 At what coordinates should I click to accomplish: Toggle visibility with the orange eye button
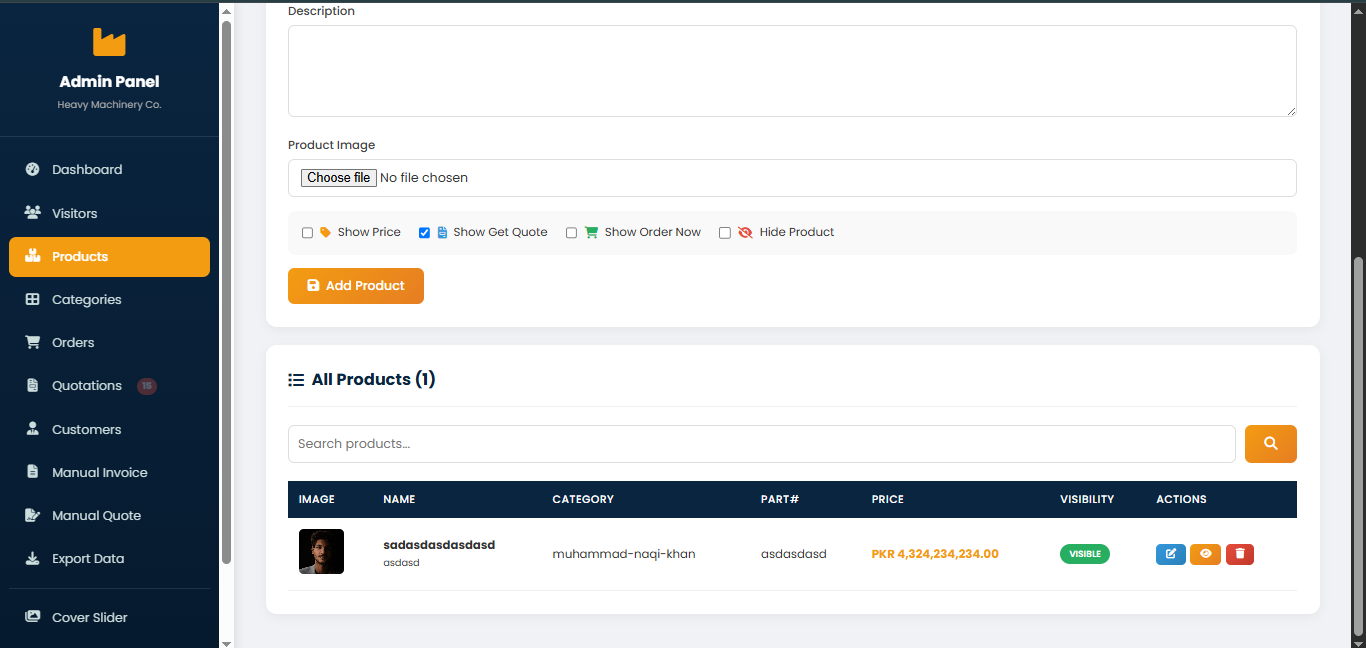click(1205, 554)
